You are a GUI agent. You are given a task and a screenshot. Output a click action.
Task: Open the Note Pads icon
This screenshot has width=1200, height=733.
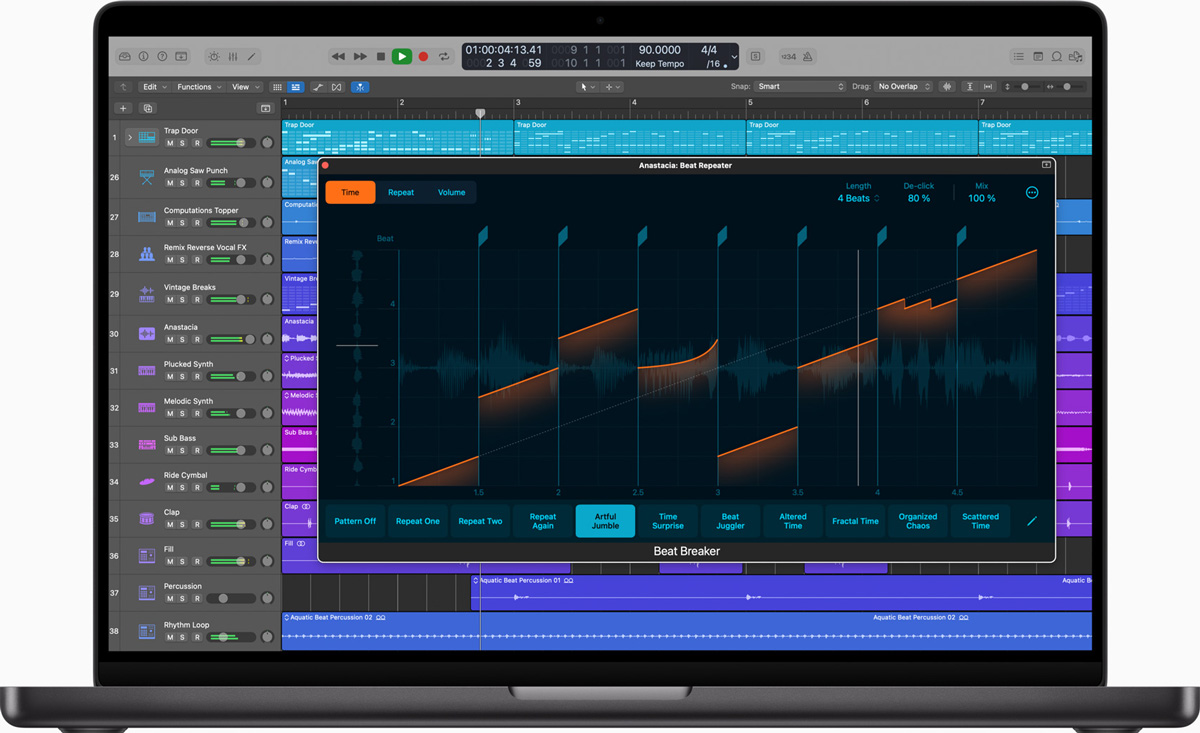coord(1038,57)
